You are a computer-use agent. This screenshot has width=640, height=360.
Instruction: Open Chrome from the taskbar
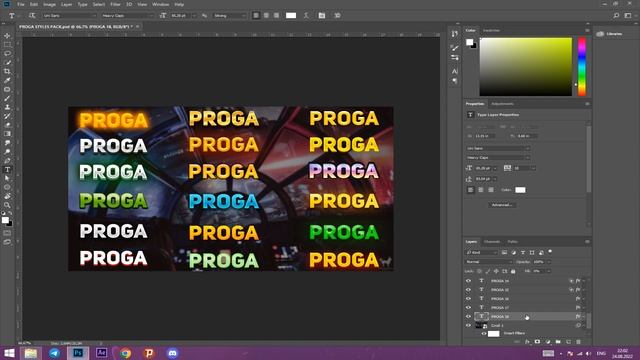coord(125,353)
